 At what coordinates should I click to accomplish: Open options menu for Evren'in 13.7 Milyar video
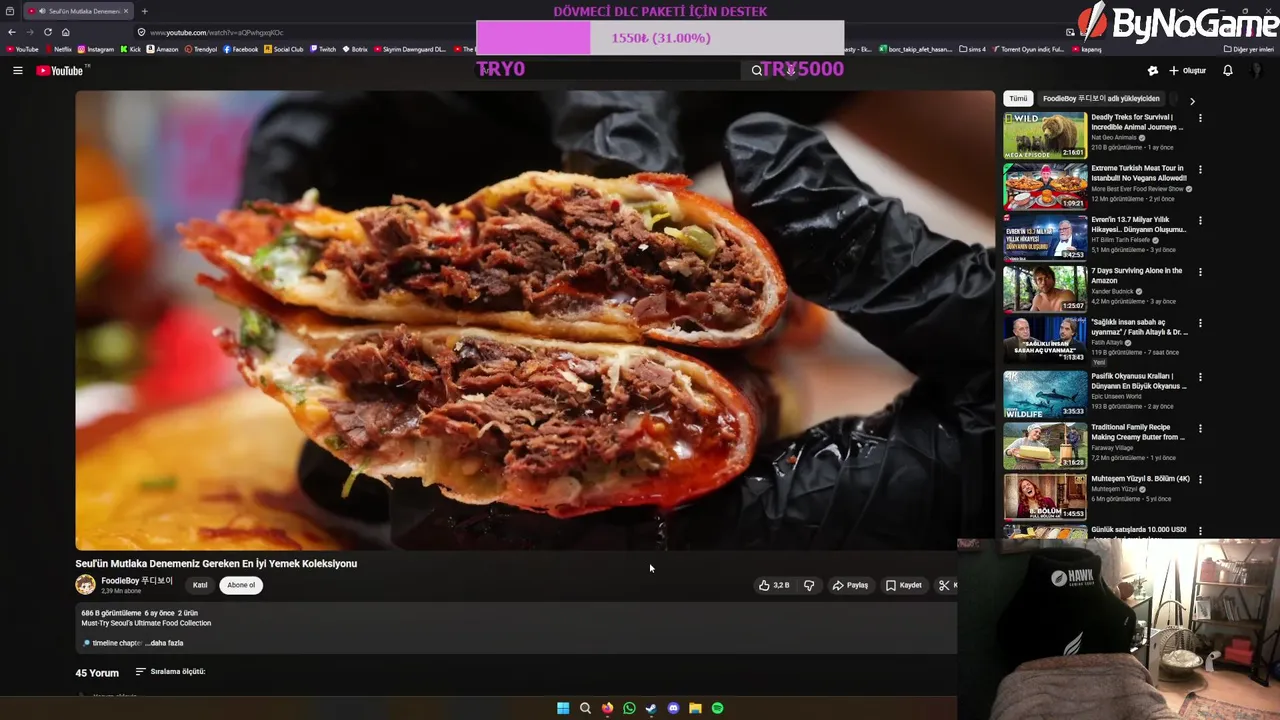1200,220
